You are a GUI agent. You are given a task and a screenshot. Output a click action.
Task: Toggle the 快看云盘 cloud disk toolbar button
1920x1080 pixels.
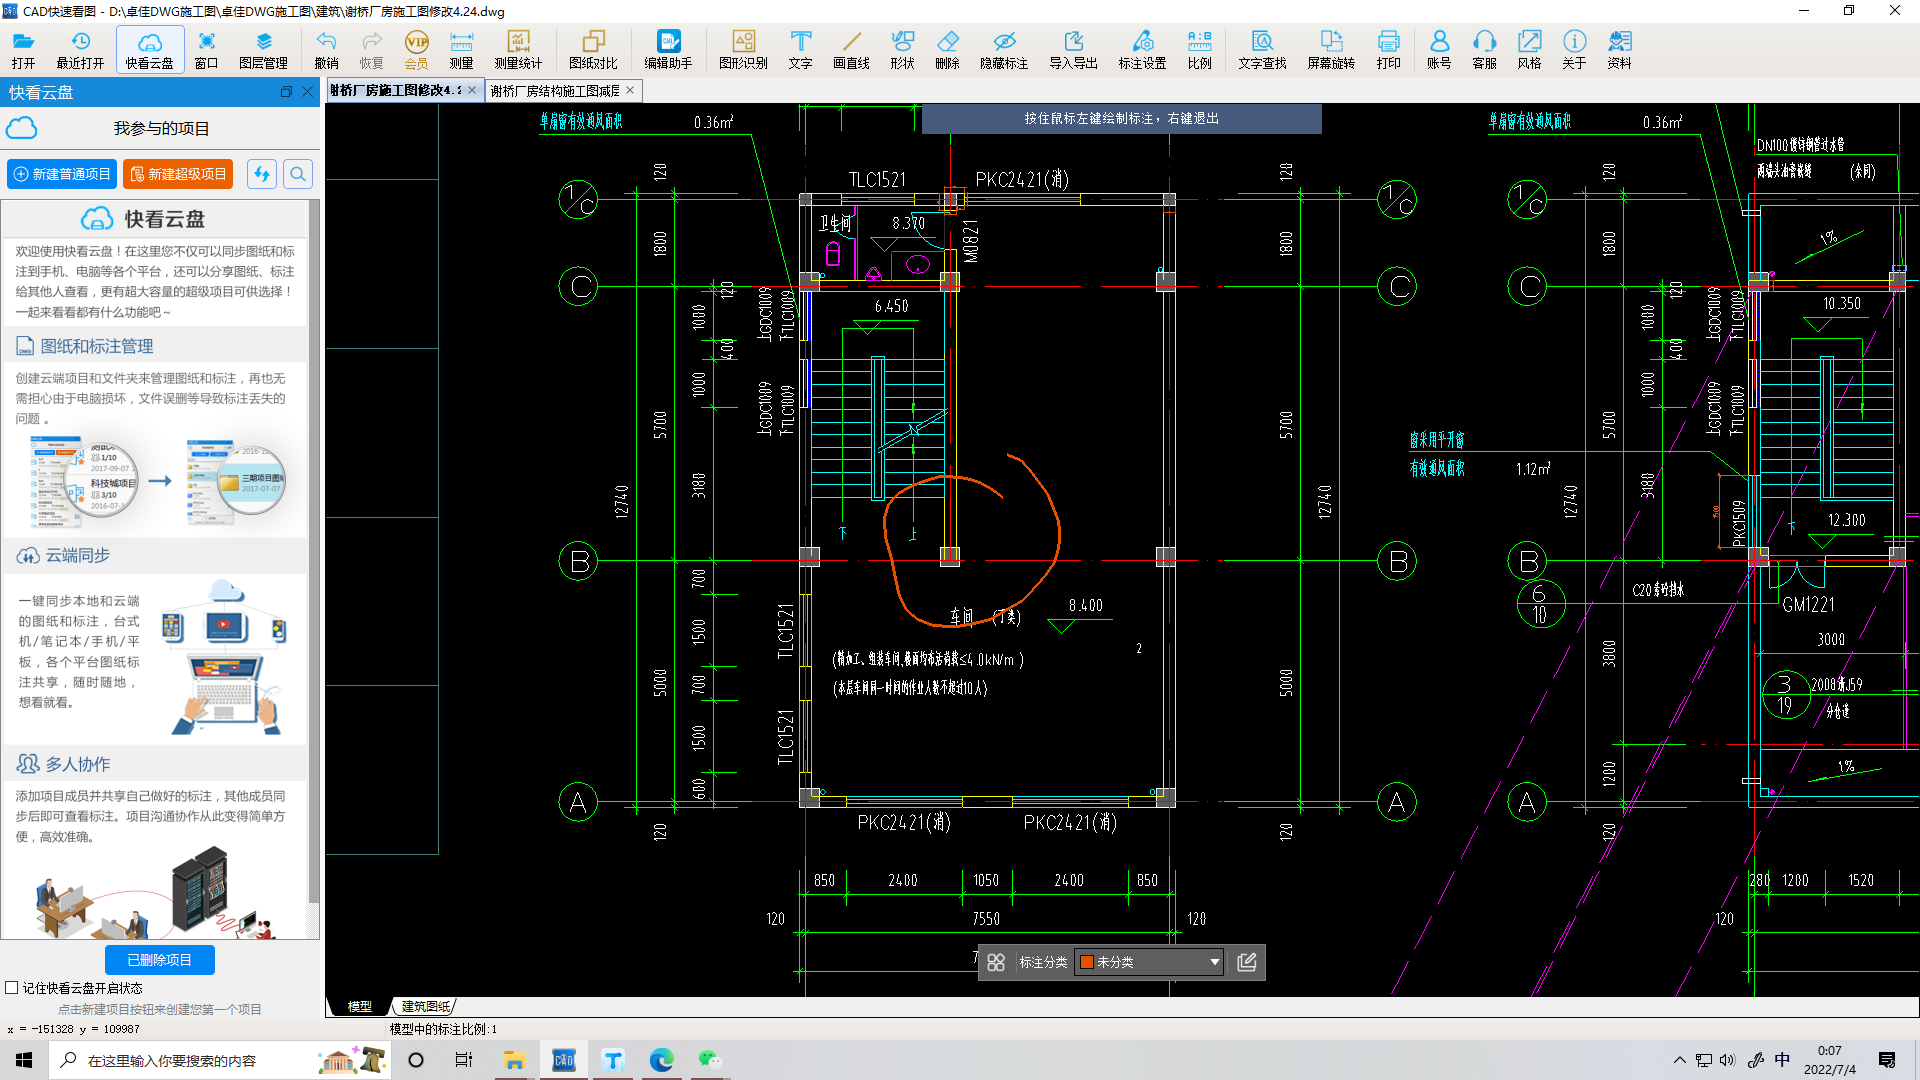(x=149, y=49)
